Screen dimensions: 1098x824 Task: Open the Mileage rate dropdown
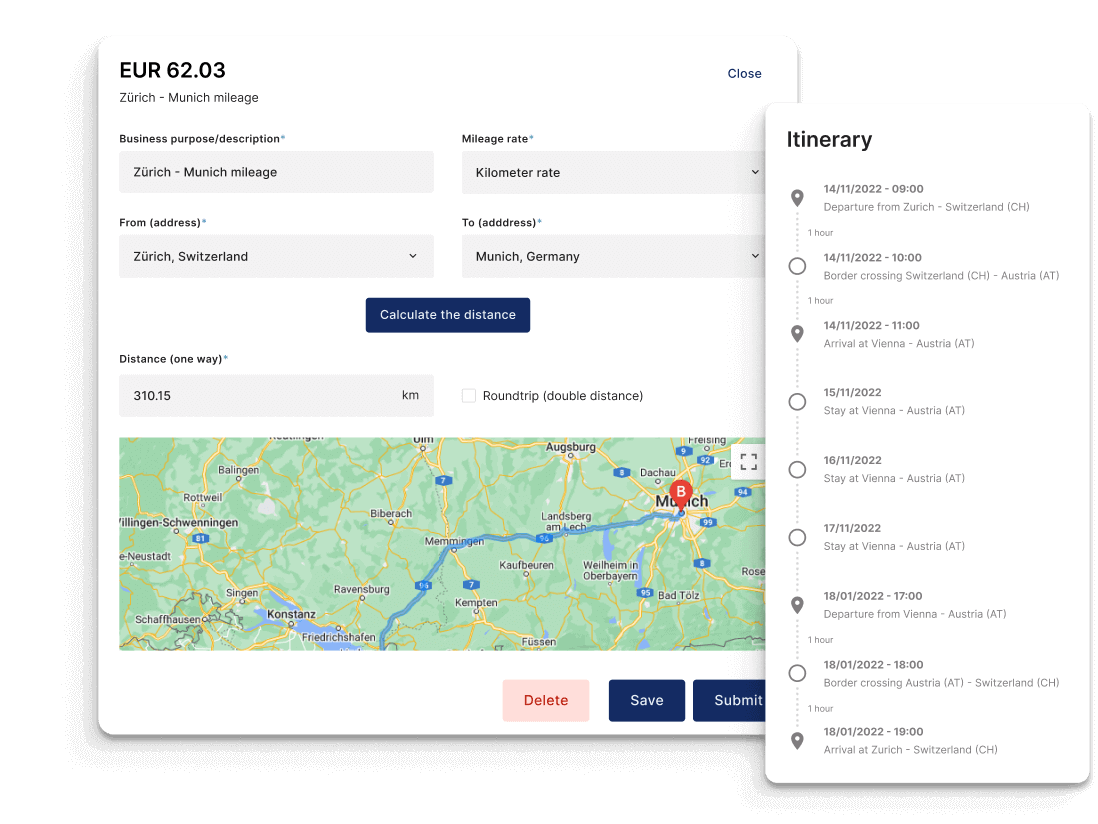(x=613, y=172)
